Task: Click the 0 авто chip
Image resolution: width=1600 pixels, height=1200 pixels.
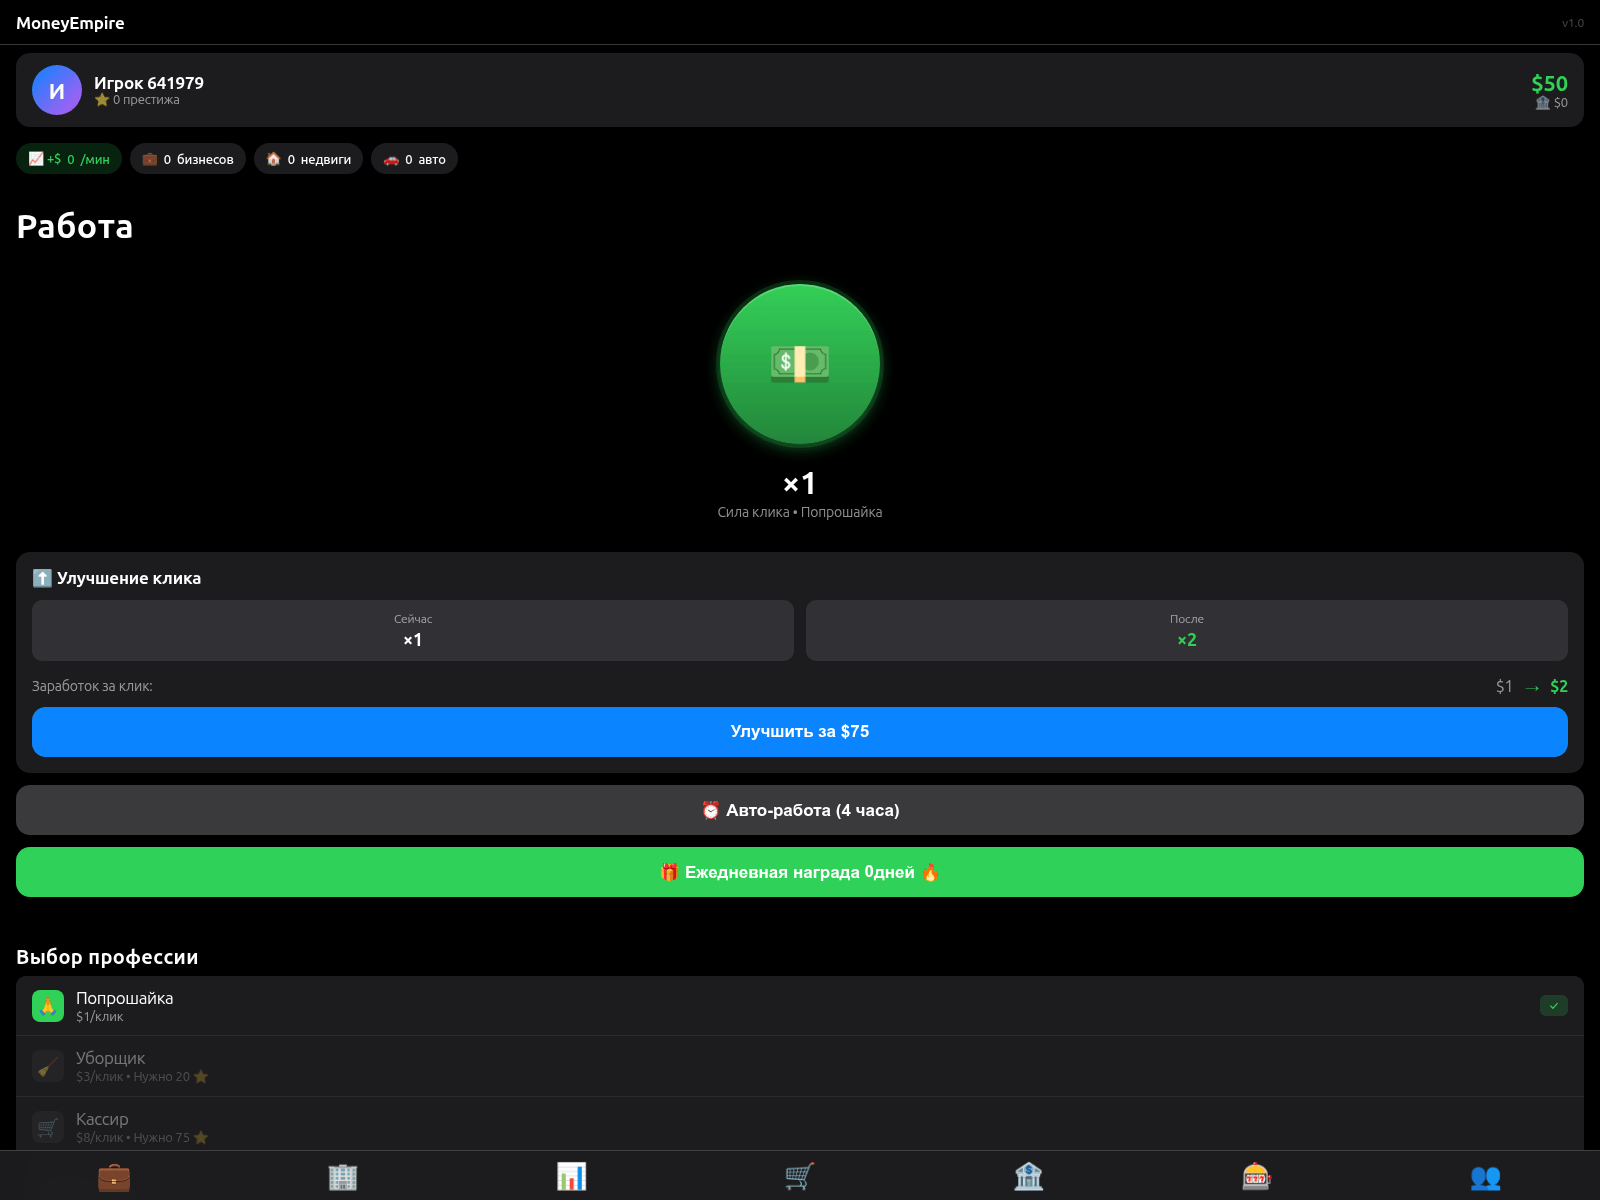Action: [x=414, y=159]
